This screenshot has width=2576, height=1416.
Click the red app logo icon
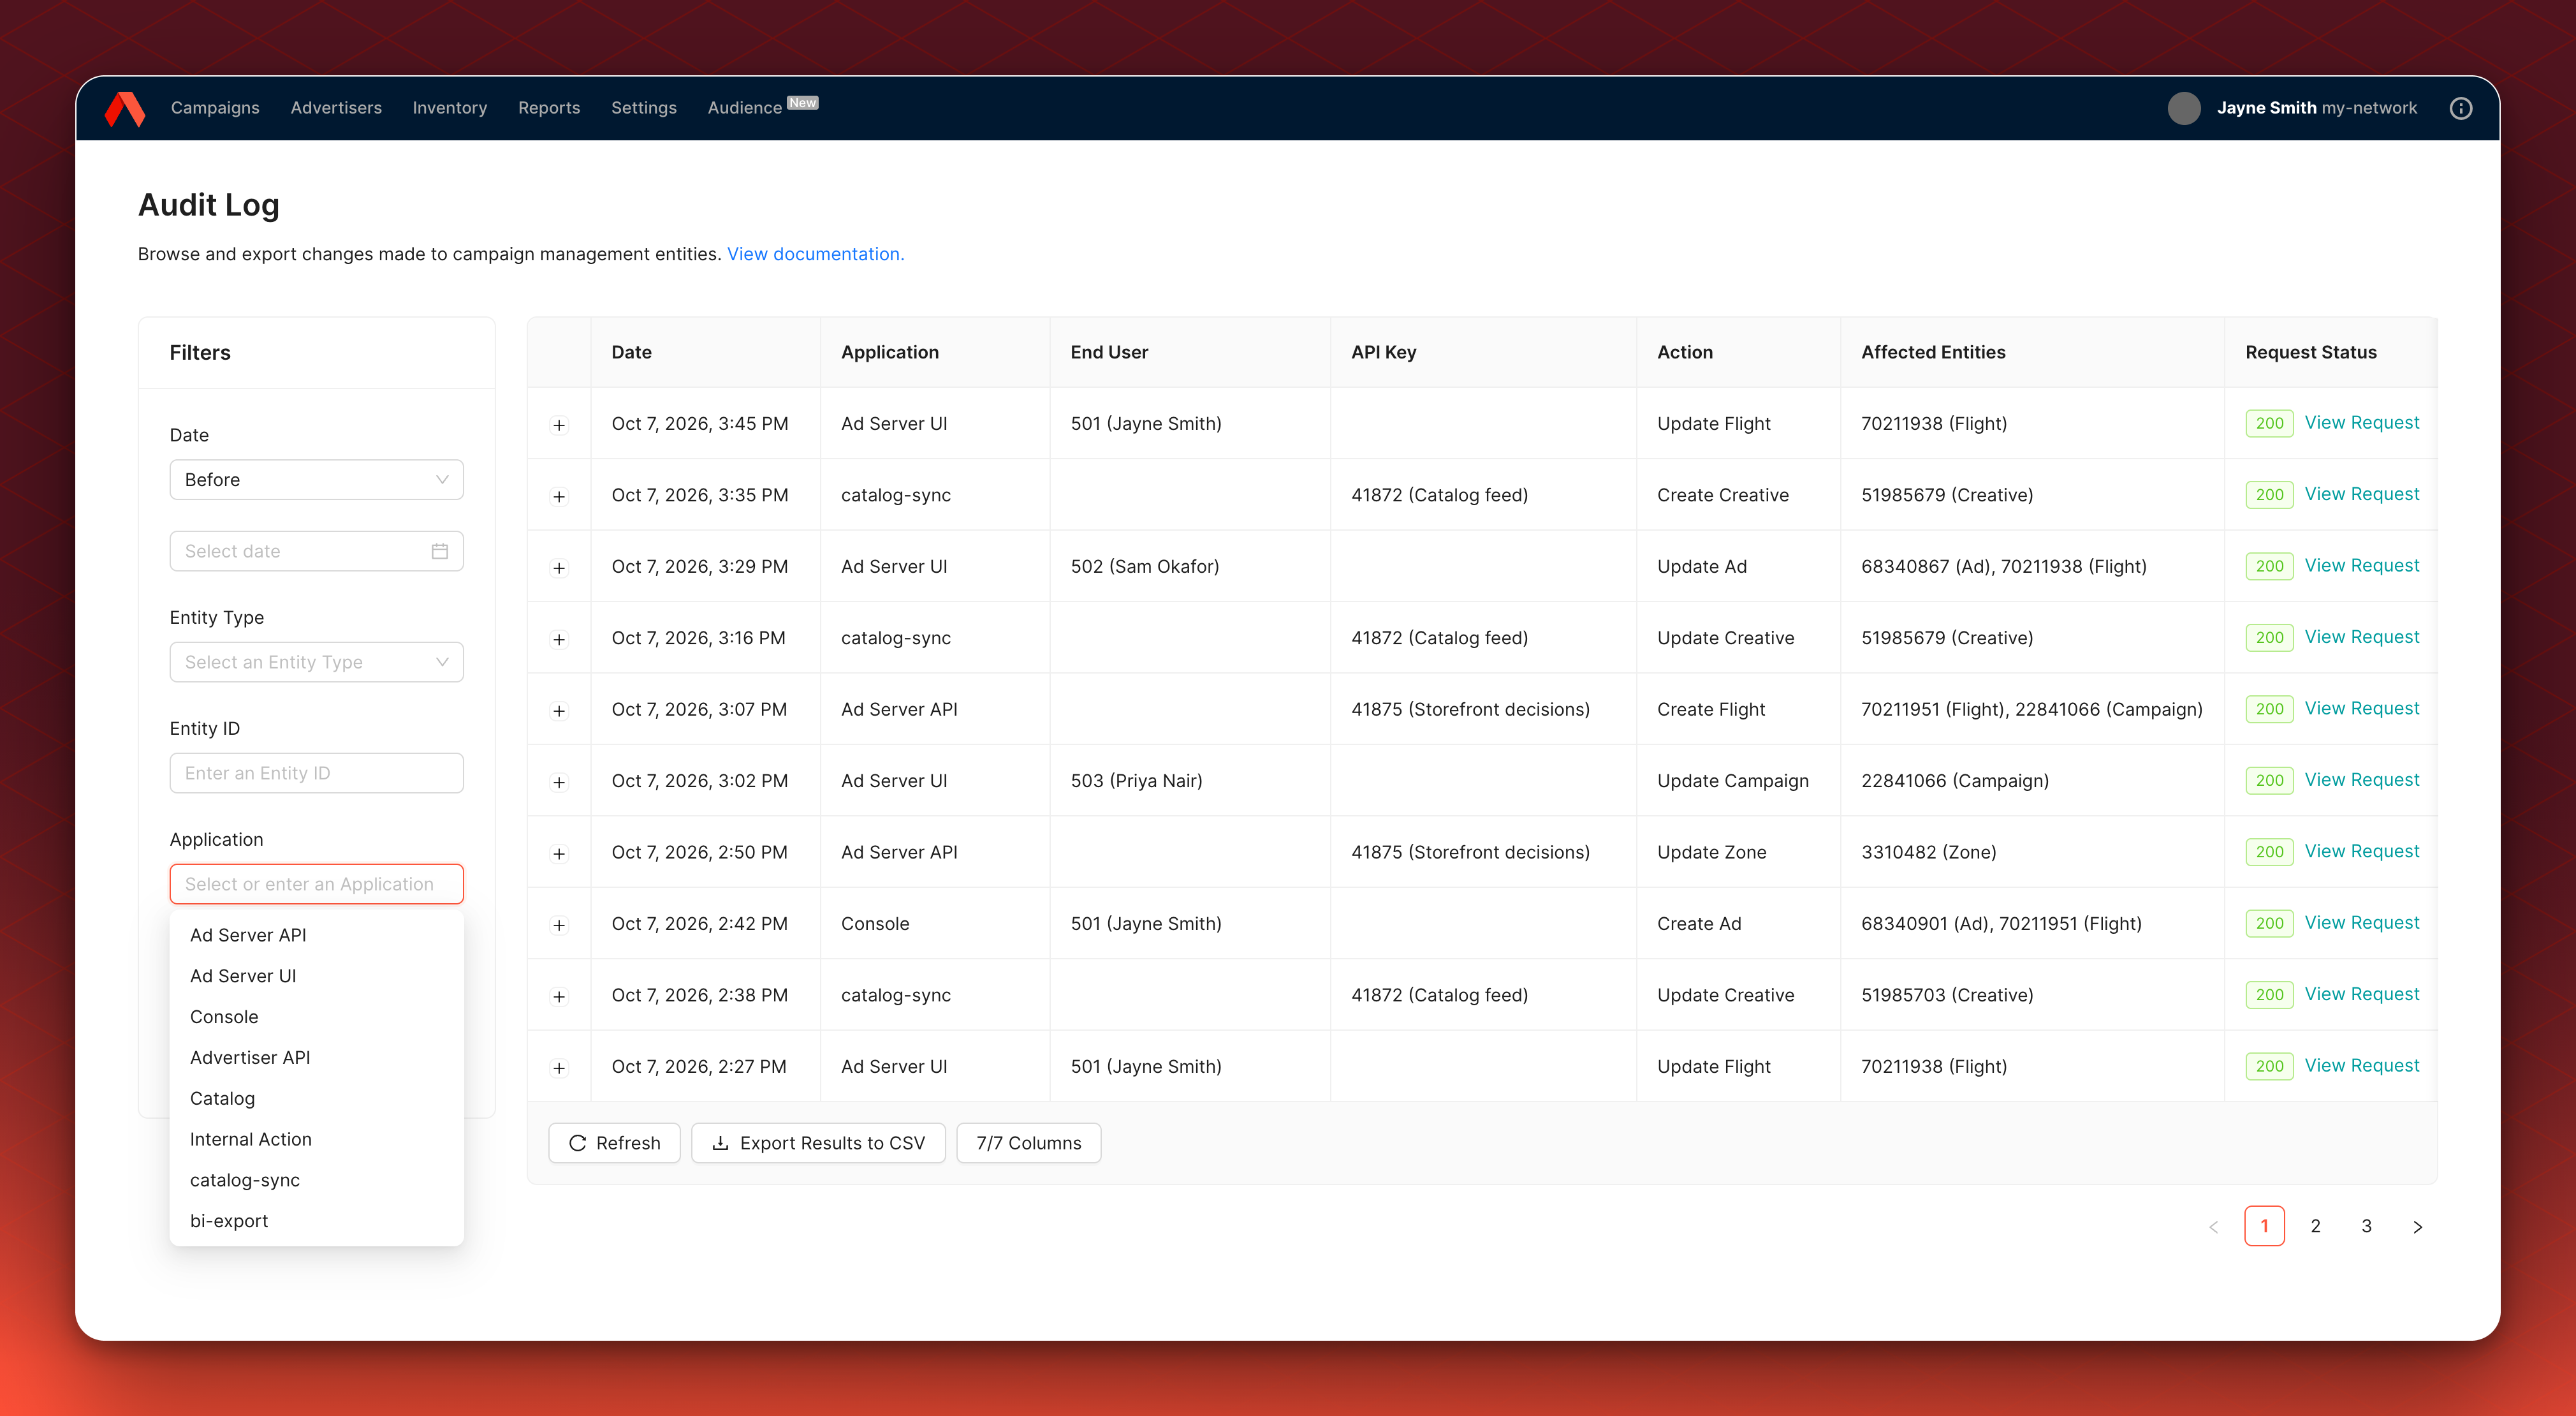click(x=125, y=108)
